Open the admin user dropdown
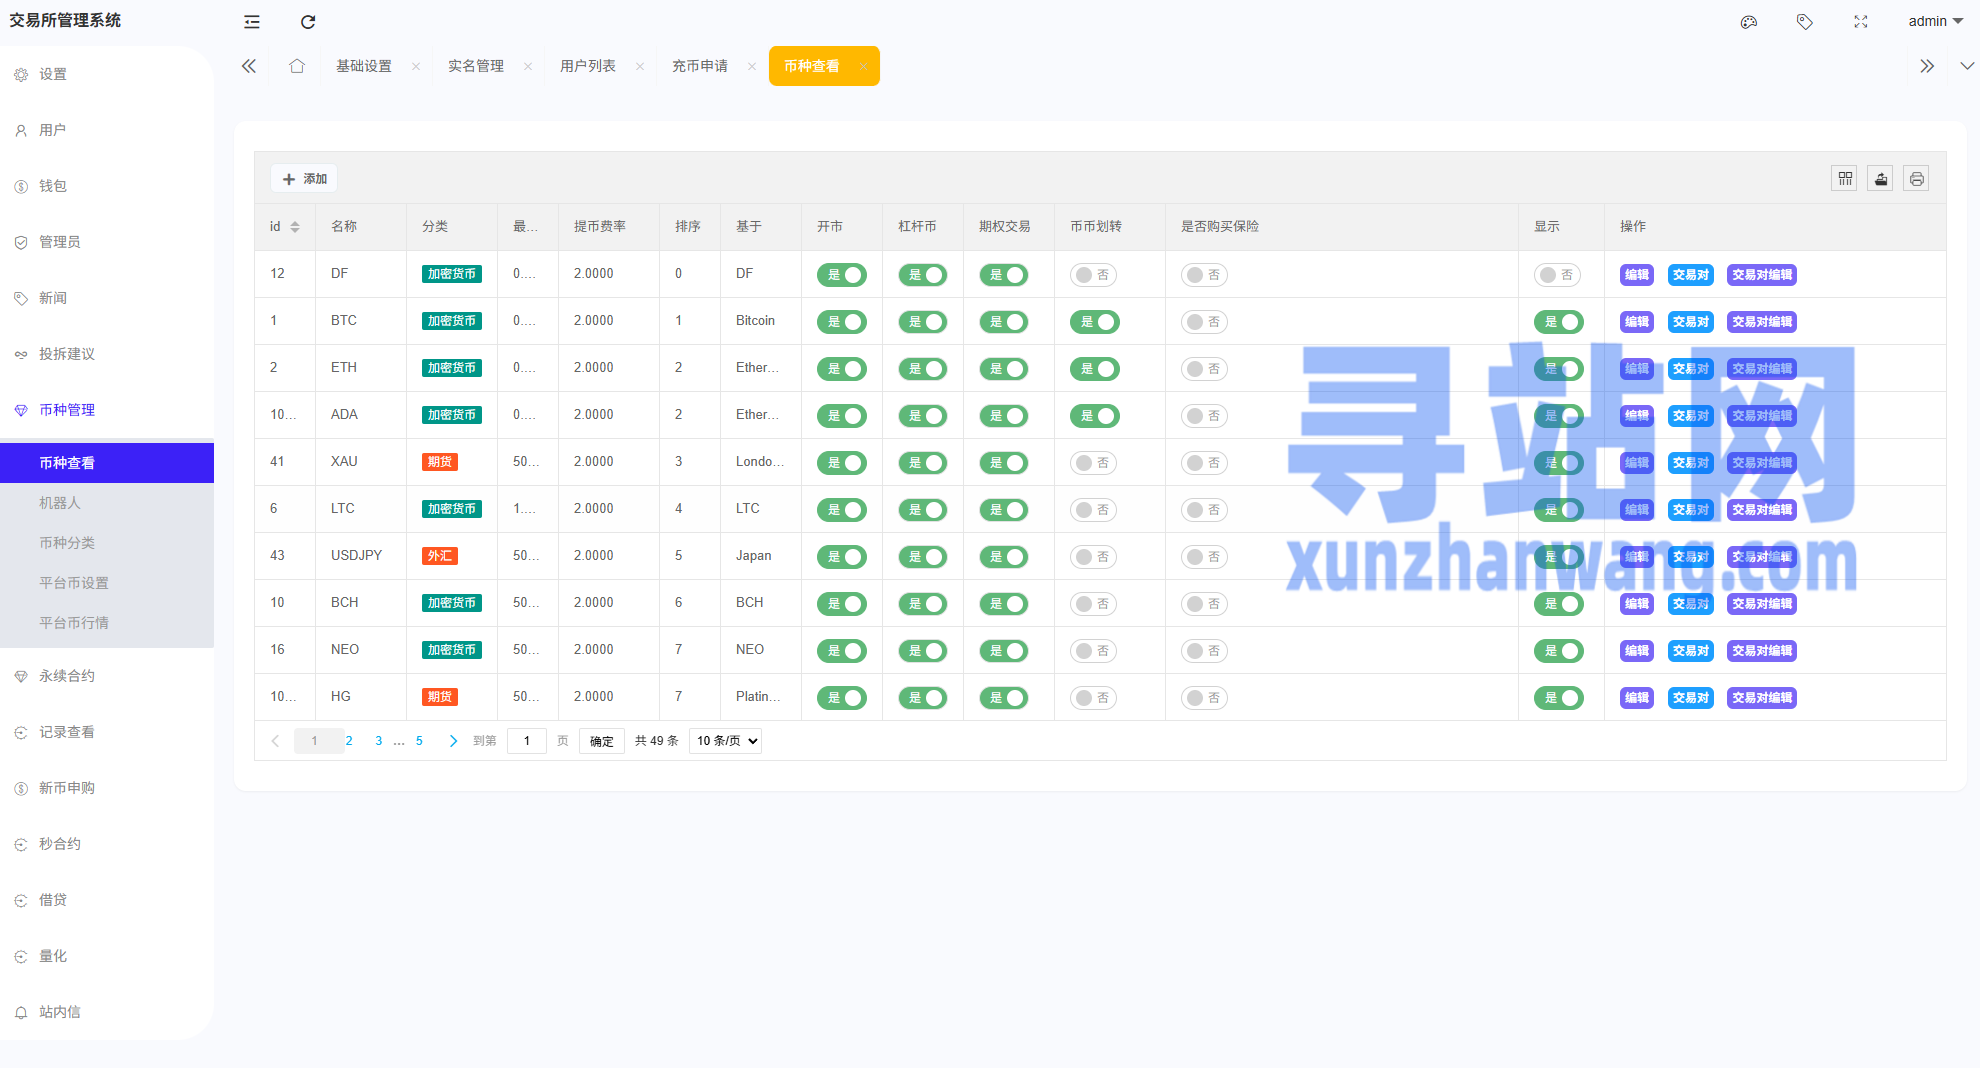Image resolution: width=1980 pixels, height=1068 pixels. point(1934,22)
